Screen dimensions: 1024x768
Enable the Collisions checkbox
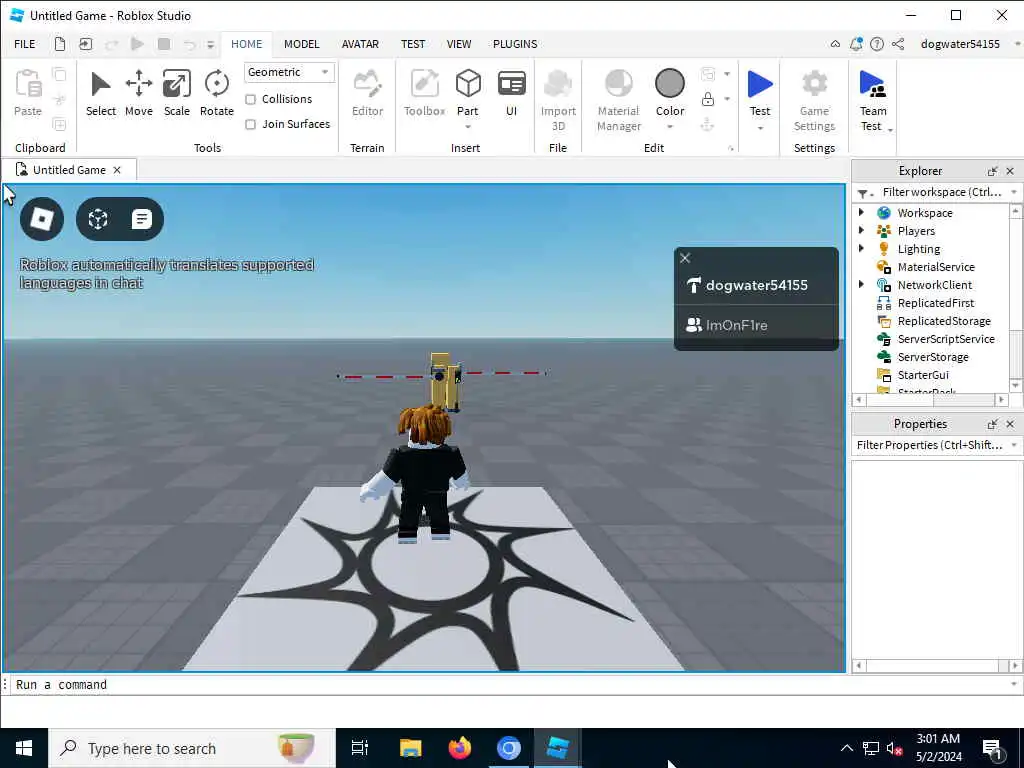tap(250, 99)
